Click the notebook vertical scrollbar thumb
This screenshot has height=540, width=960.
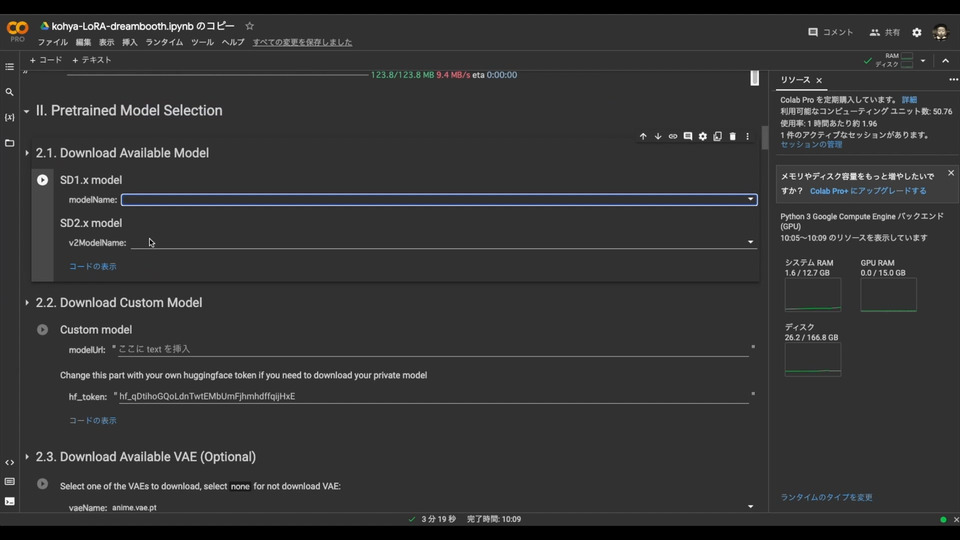tap(765, 138)
